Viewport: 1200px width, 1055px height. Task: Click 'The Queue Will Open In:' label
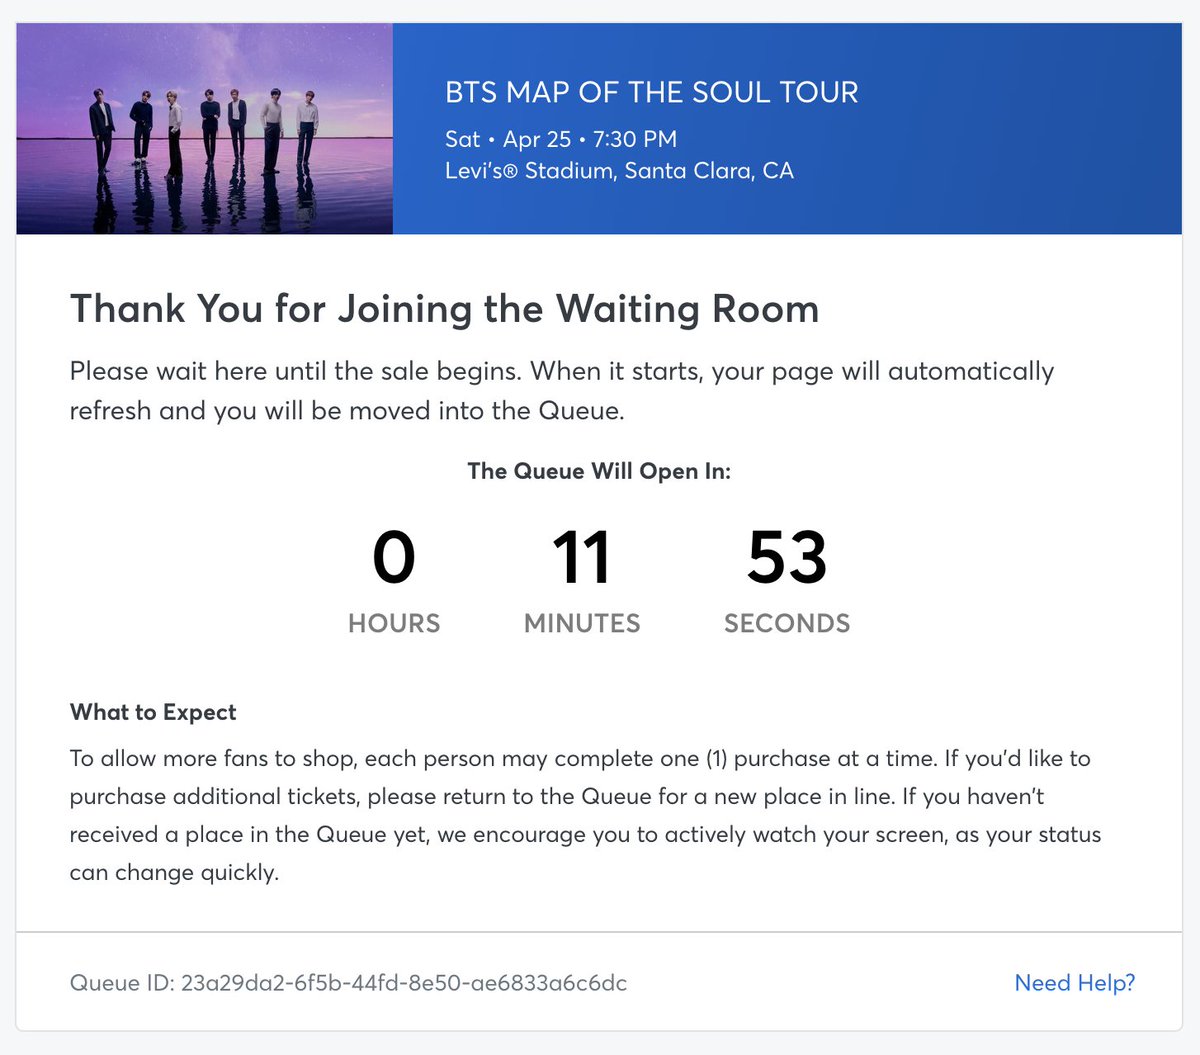coord(599,471)
